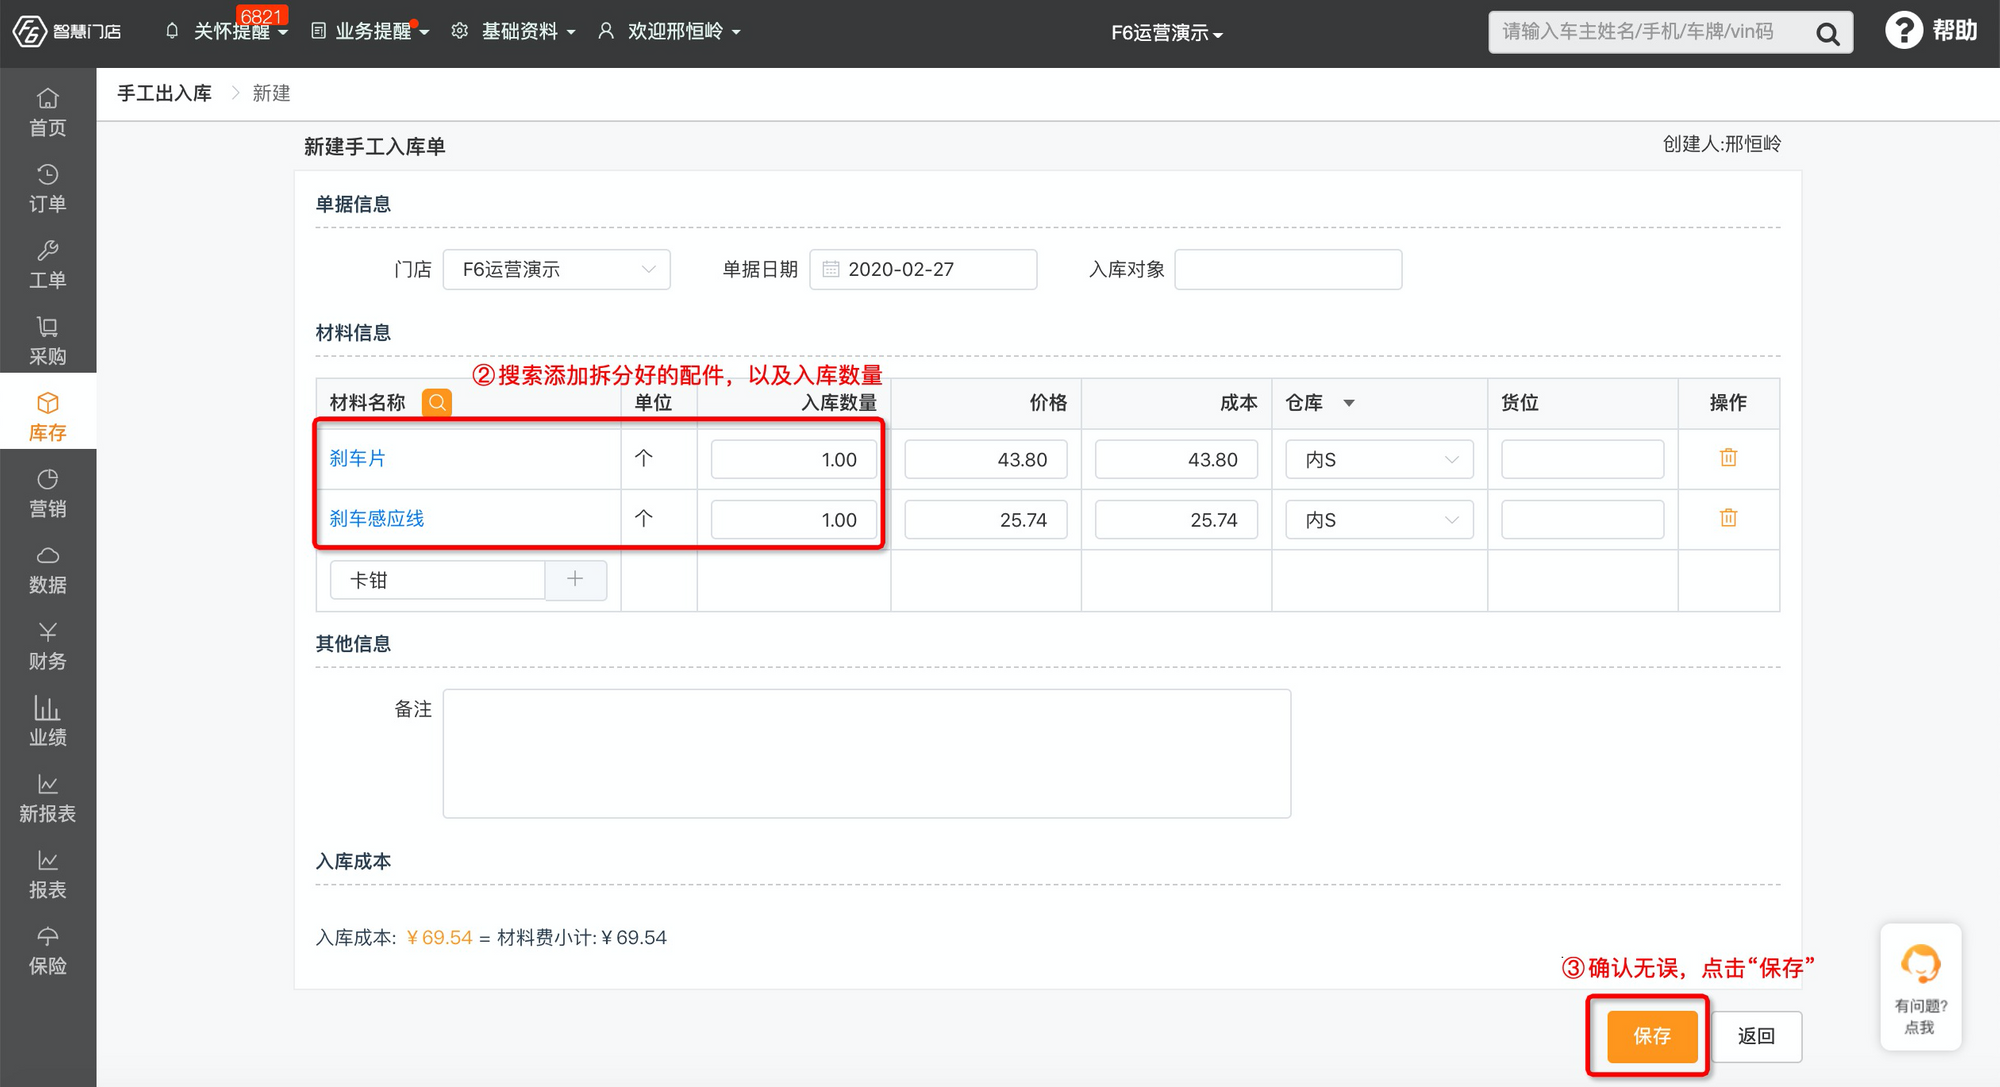Click 刹车感应线 入库数量 field 1.00
2000x1087 pixels.
tap(794, 519)
